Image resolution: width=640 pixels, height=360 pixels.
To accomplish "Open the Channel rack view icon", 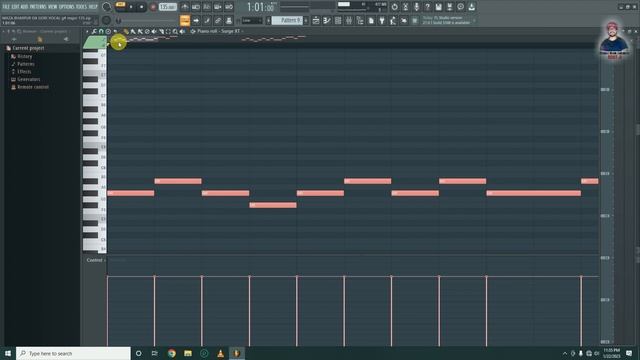I will coord(338,20).
